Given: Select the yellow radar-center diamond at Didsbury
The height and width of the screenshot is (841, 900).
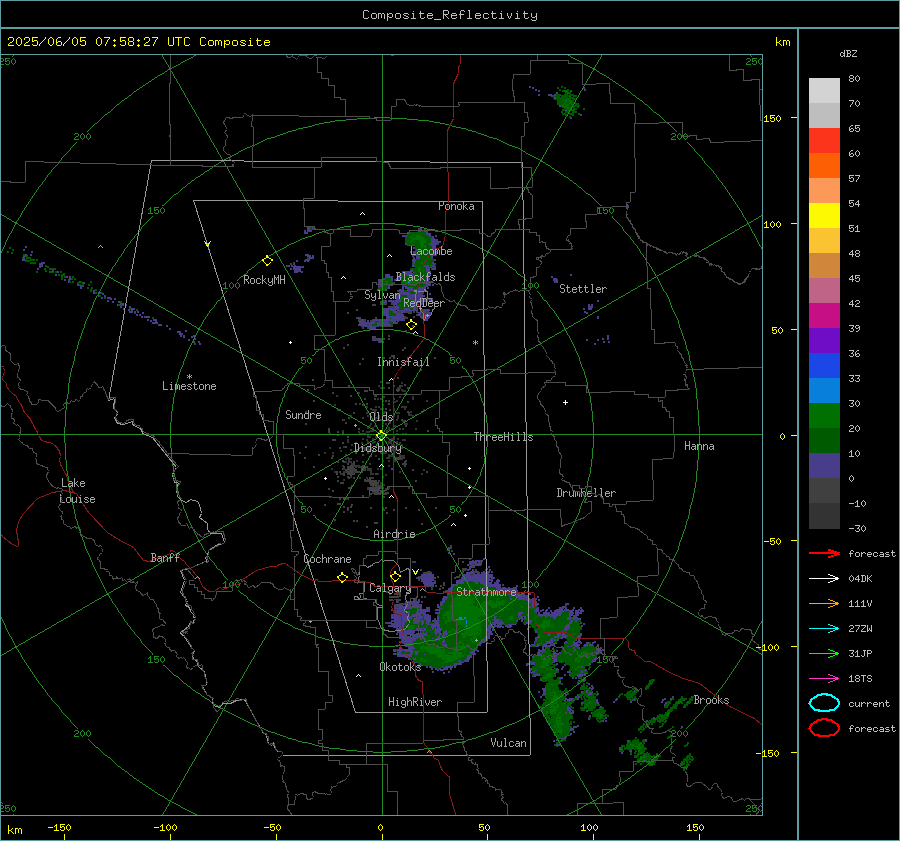Looking at the screenshot, I should click(x=381, y=436).
